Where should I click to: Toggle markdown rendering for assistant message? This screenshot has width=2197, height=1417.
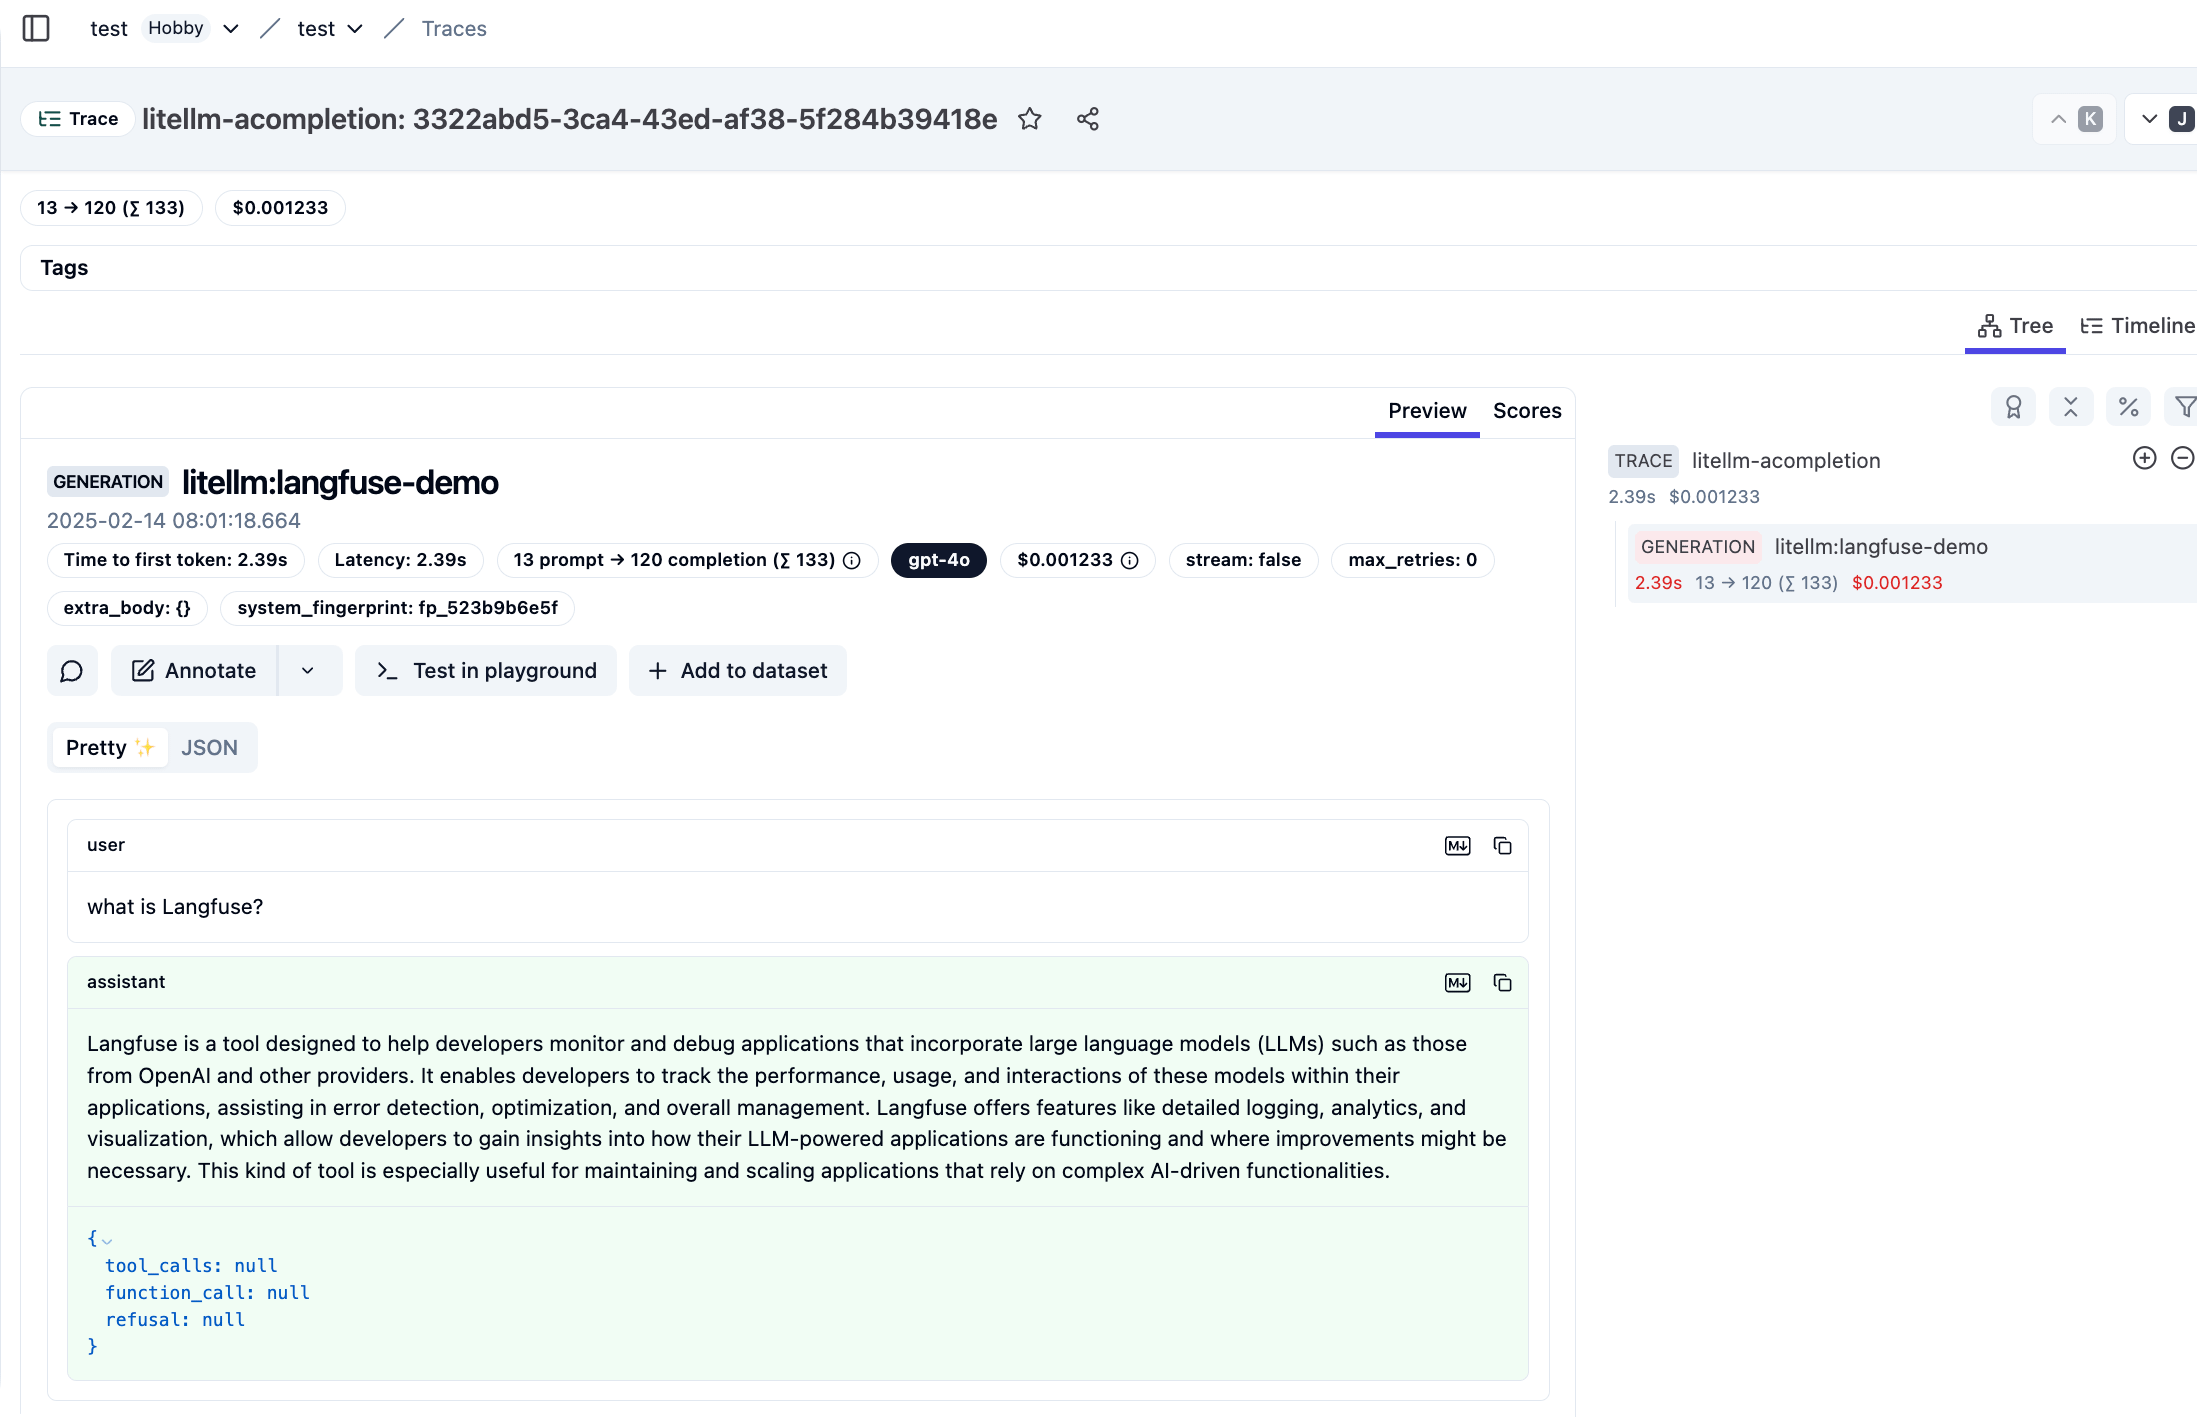click(x=1457, y=982)
